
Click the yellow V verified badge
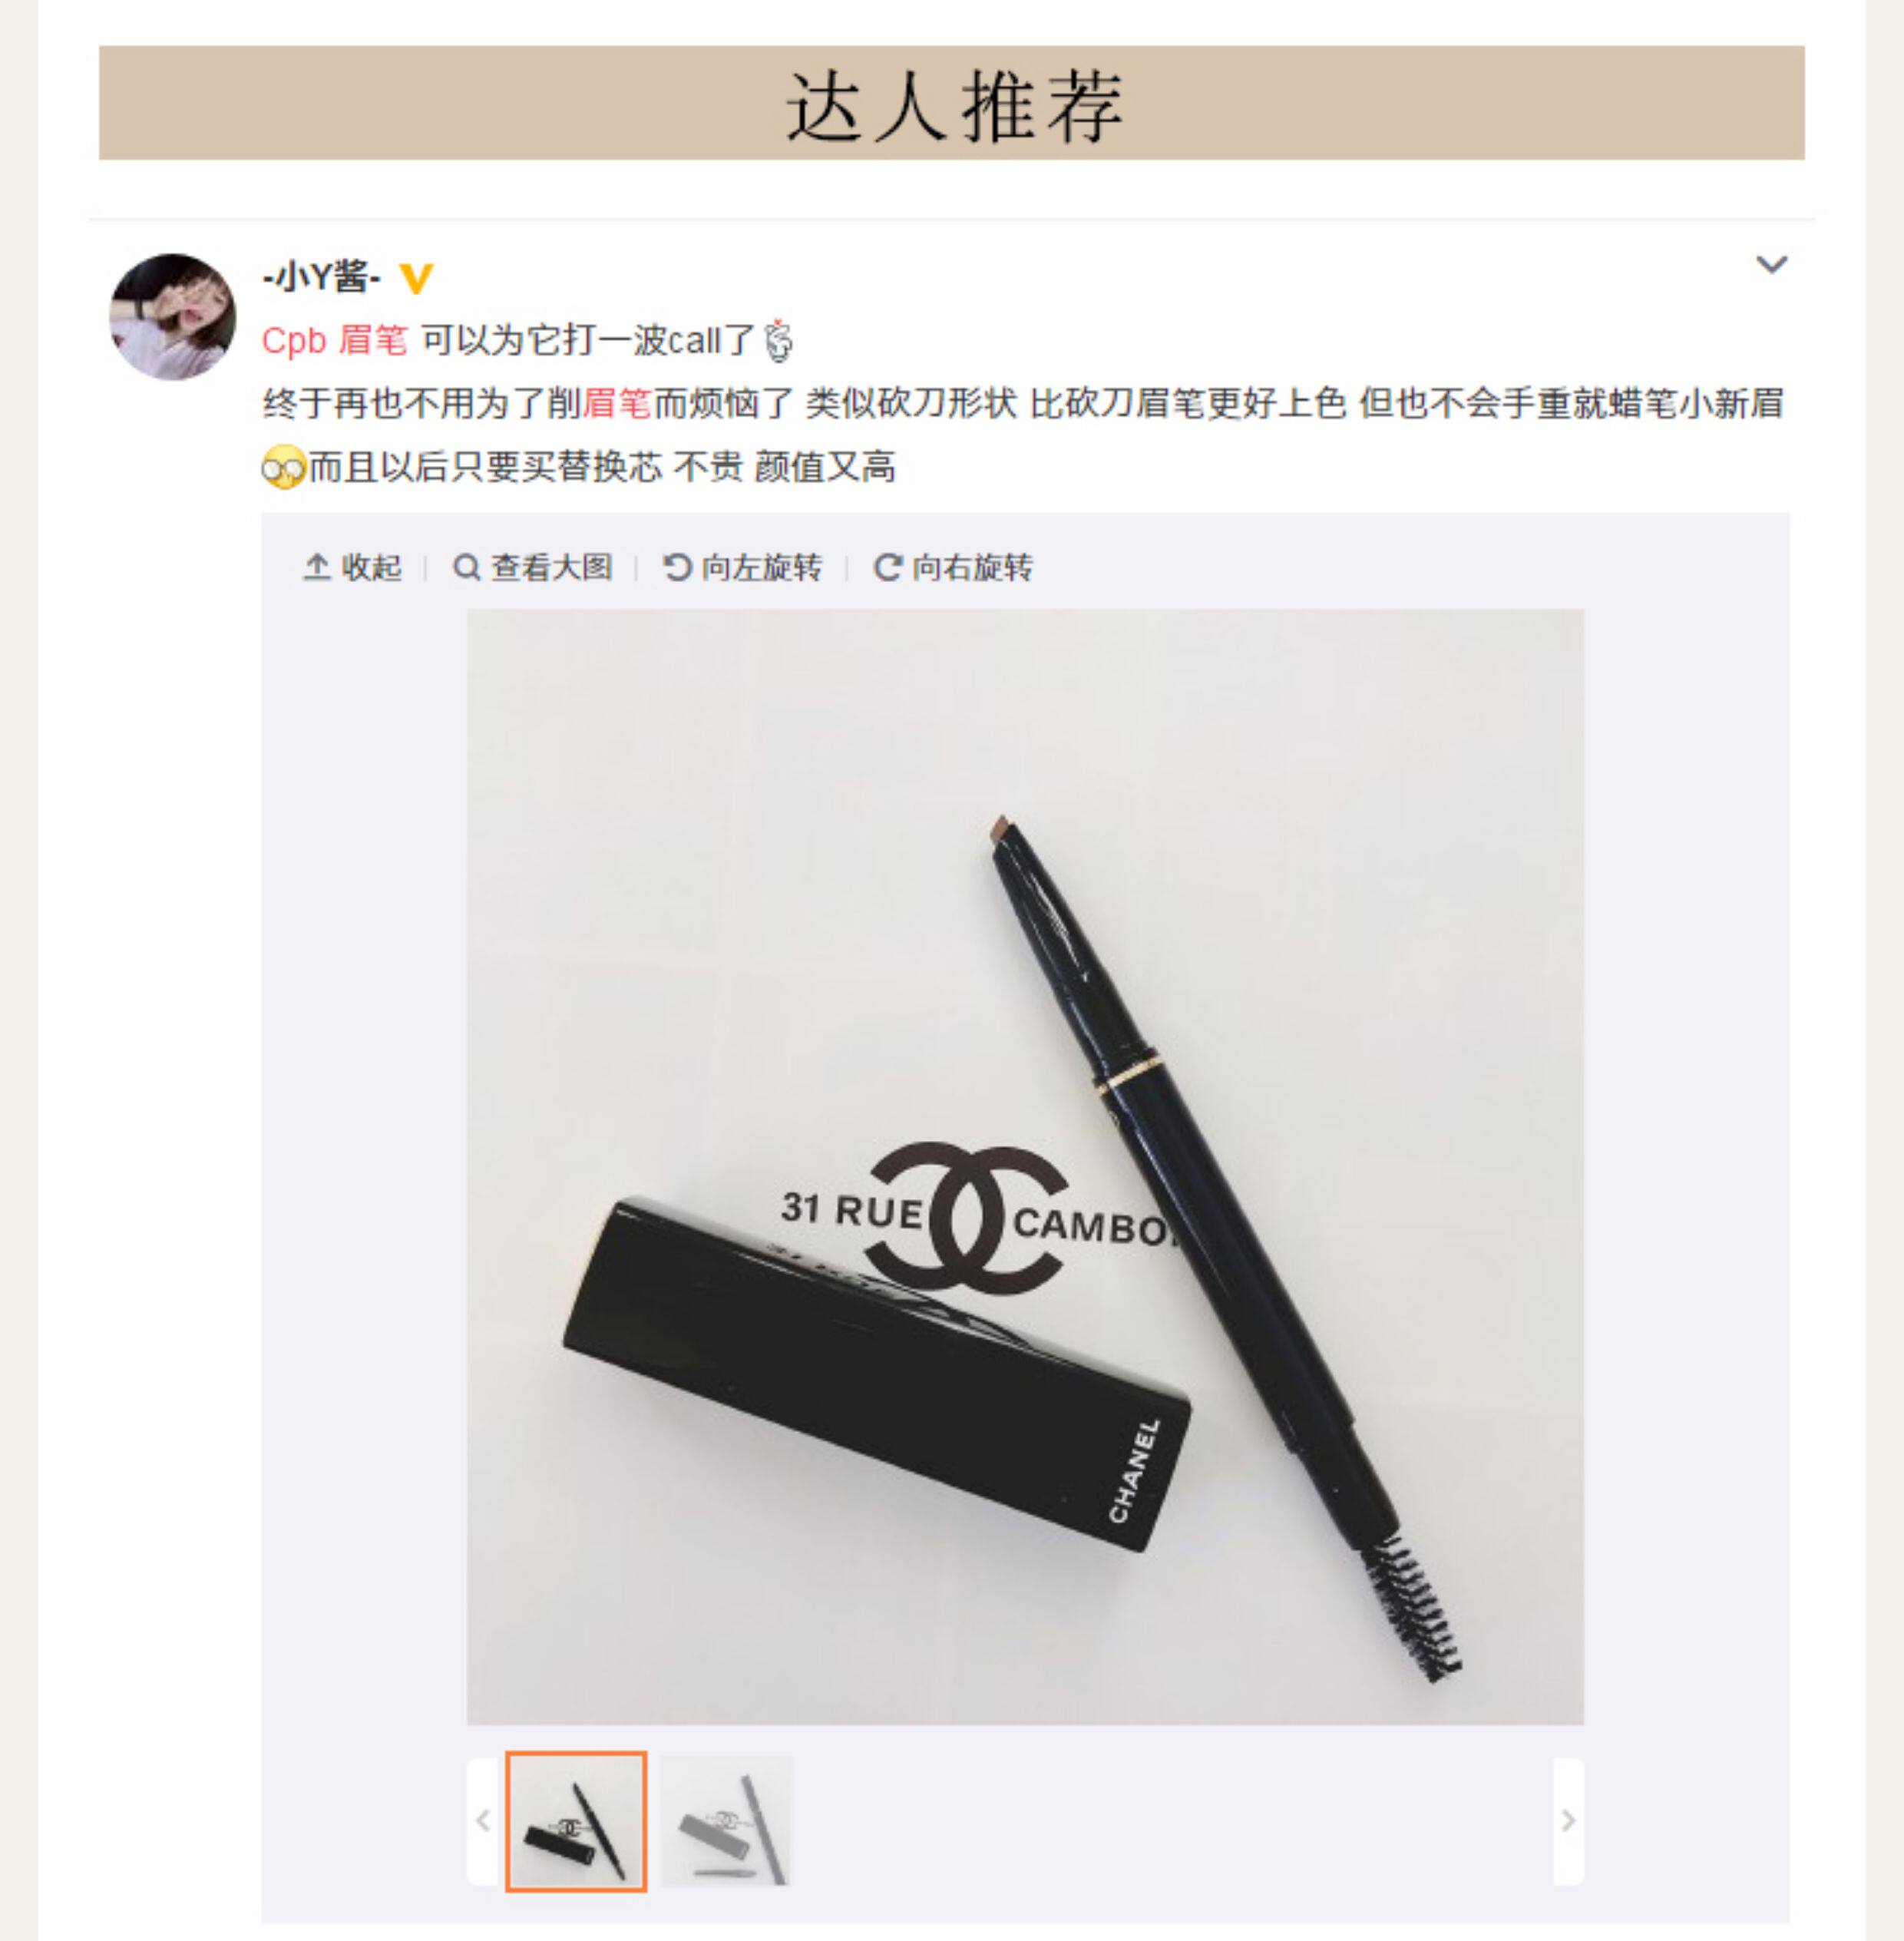coord(415,278)
